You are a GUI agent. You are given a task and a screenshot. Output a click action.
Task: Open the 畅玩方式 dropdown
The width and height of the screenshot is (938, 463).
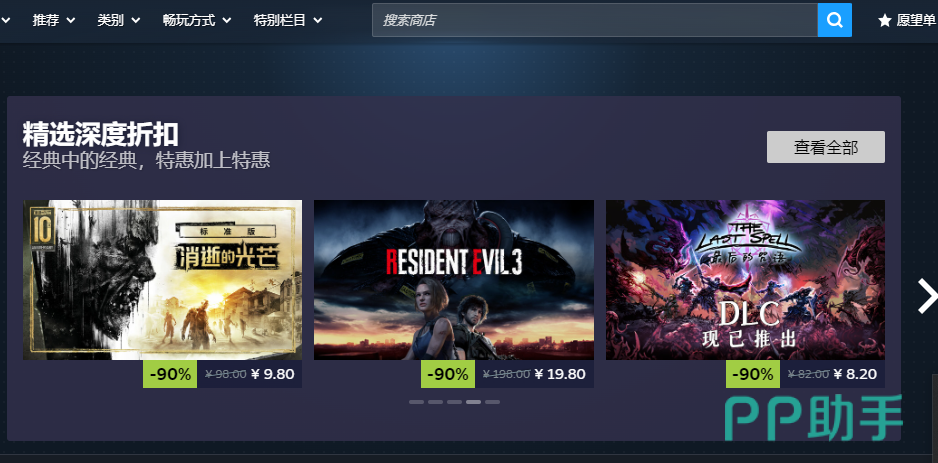tap(197, 20)
